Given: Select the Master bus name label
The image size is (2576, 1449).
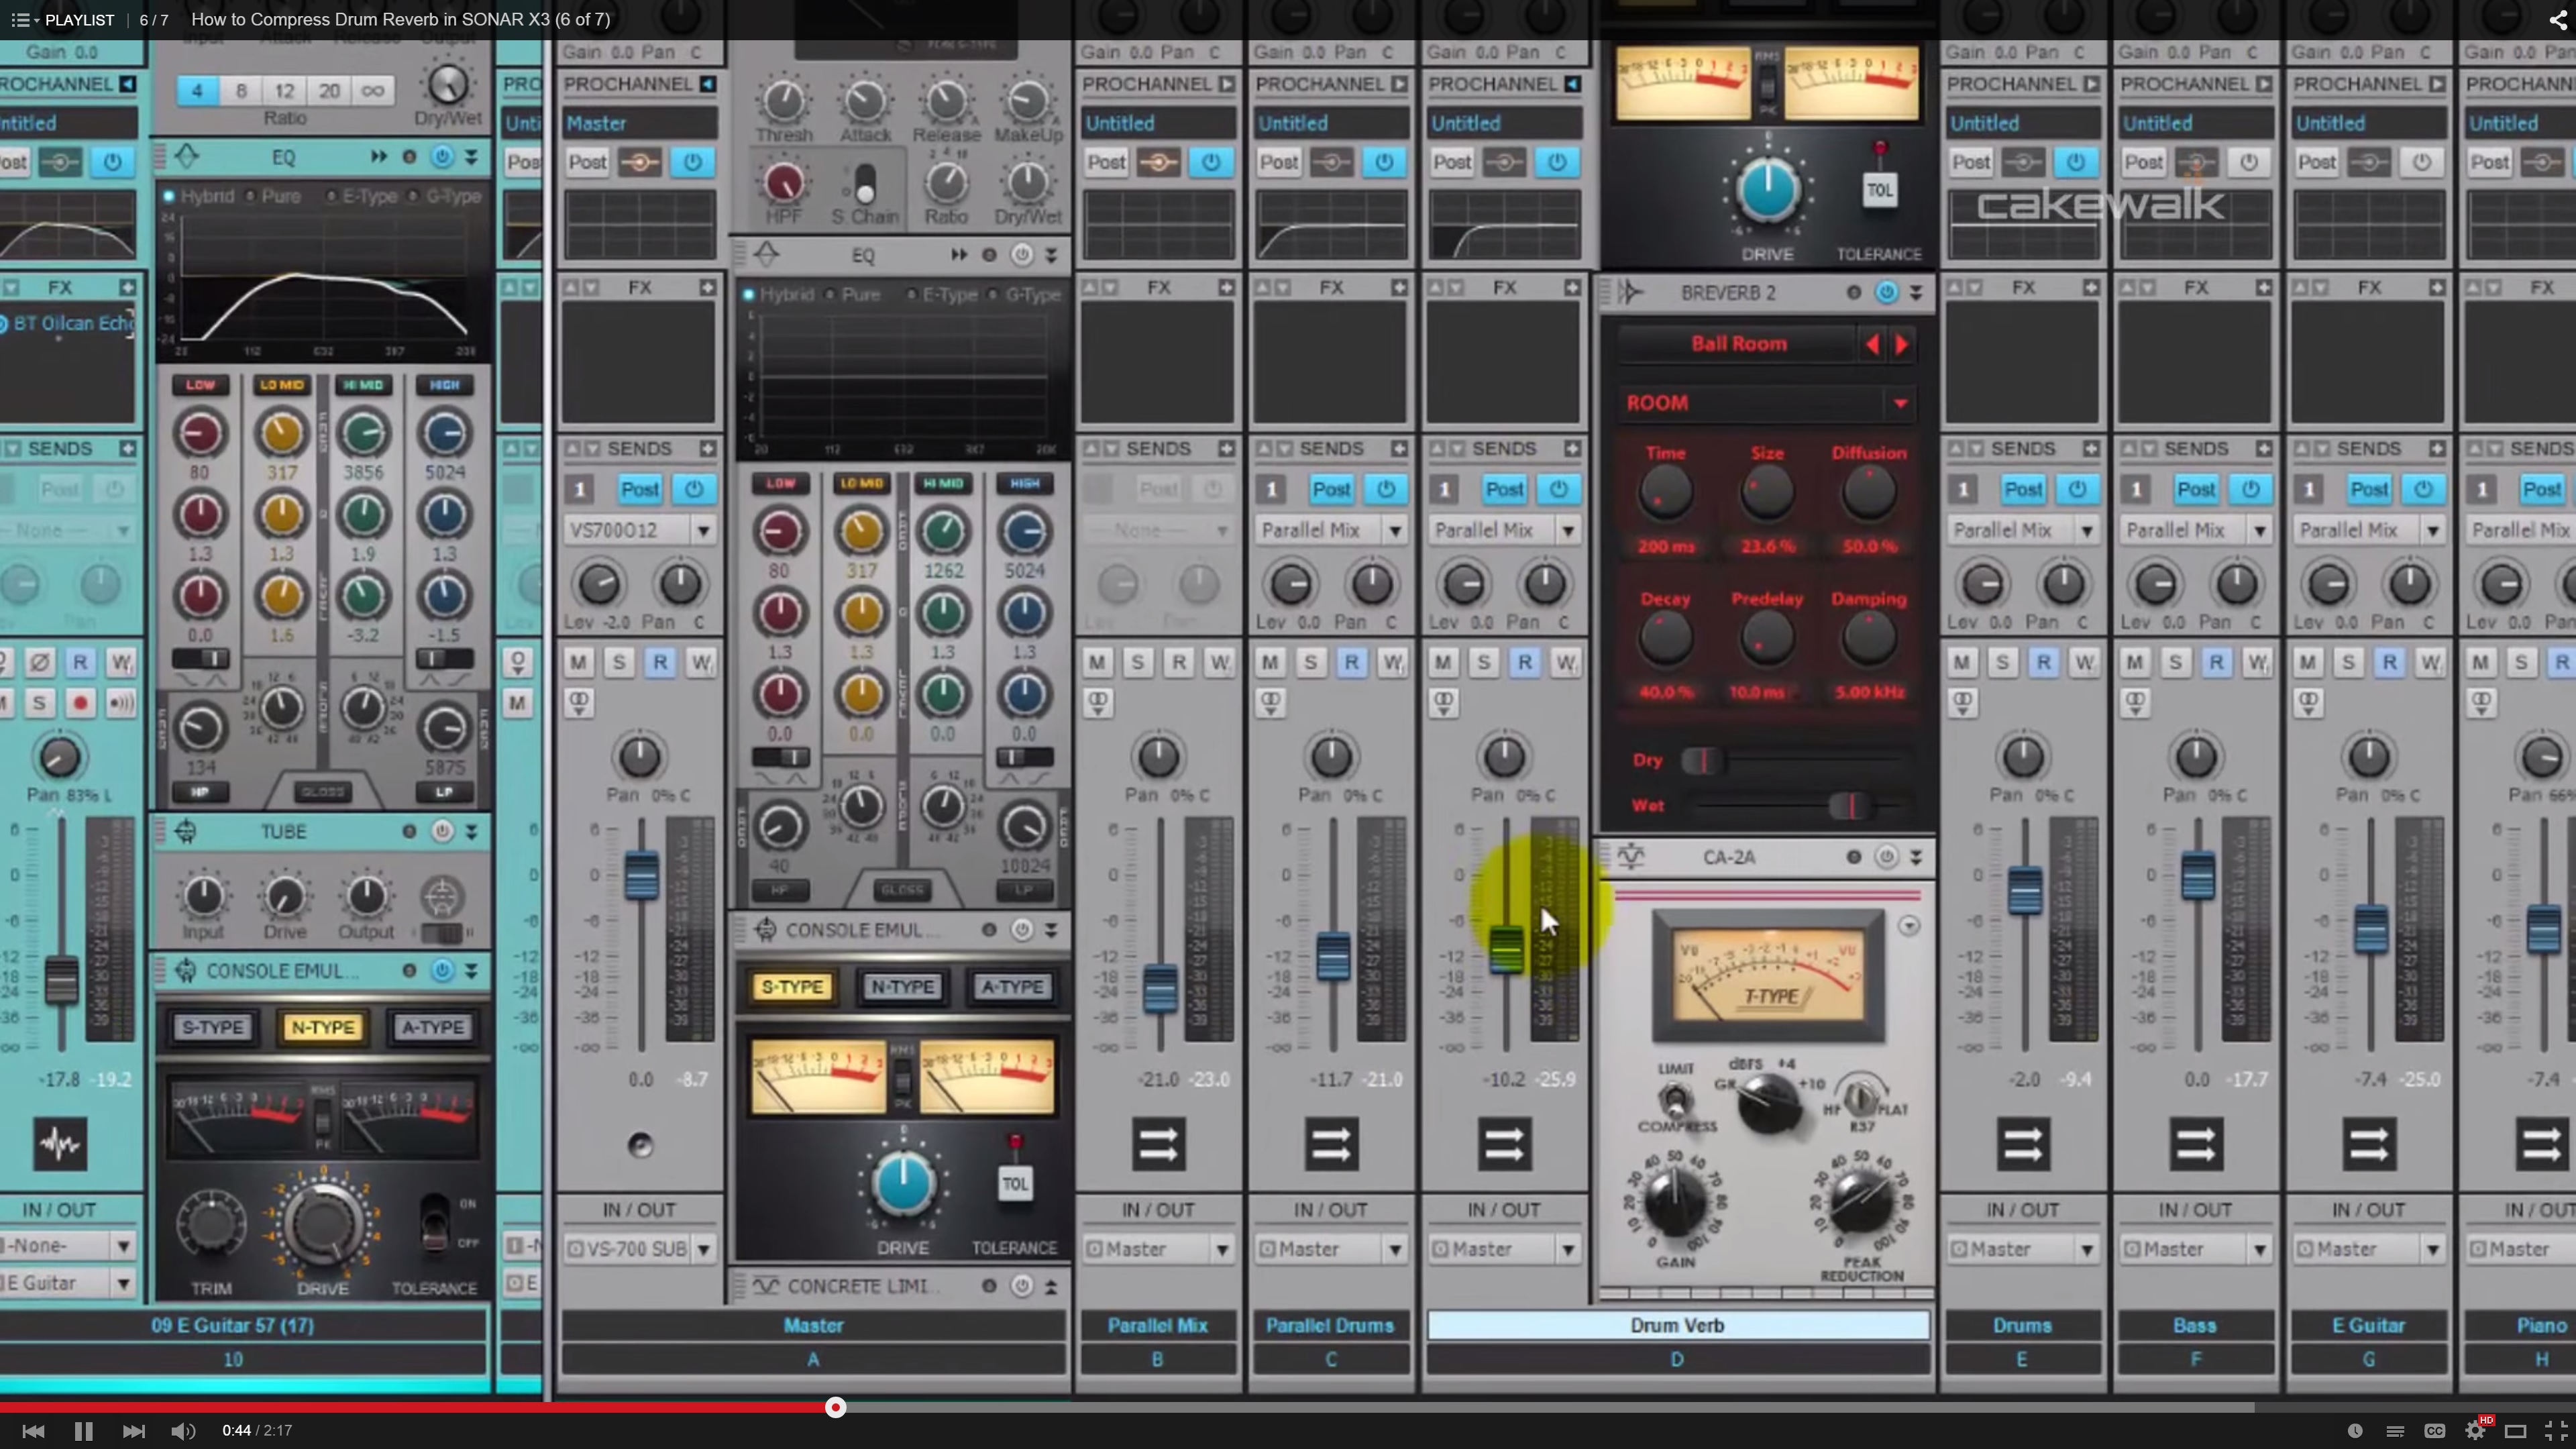Looking at the screenshot, I should point(813,1325).
